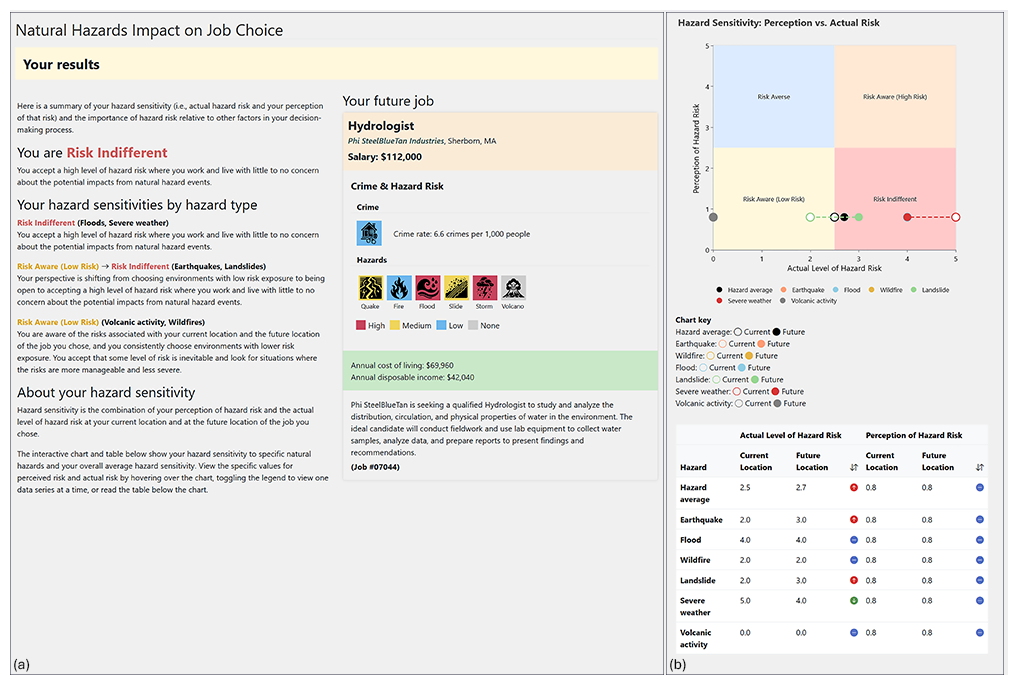Screen dimensions: 1018x685
Task: Select the Flood hazard icon
Action: tap(427, 288)
